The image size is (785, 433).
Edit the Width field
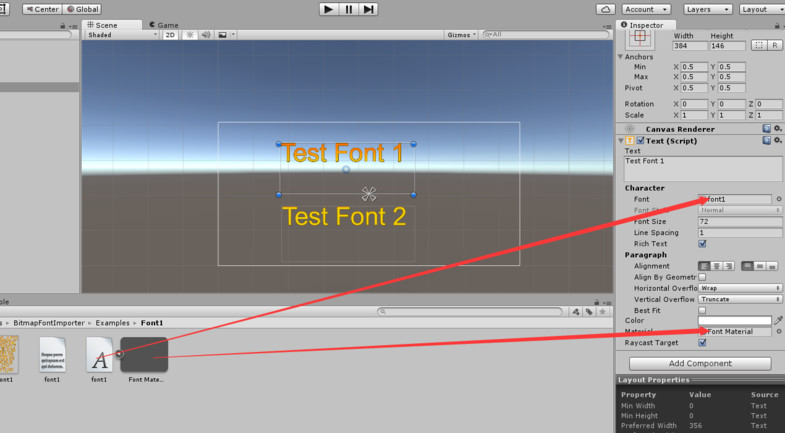coord(690,46)
